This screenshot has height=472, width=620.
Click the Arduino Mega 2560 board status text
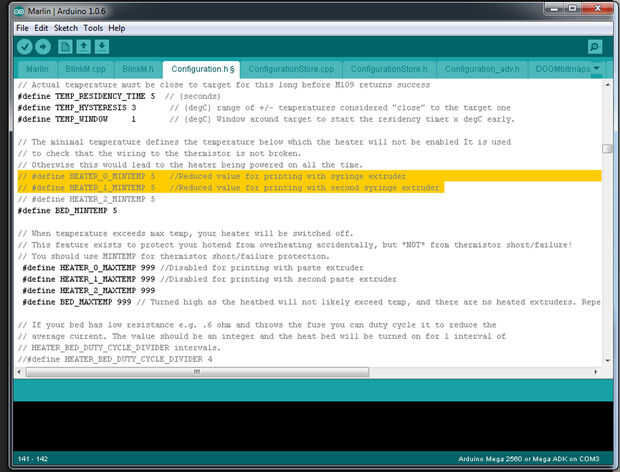coord(529,459)
